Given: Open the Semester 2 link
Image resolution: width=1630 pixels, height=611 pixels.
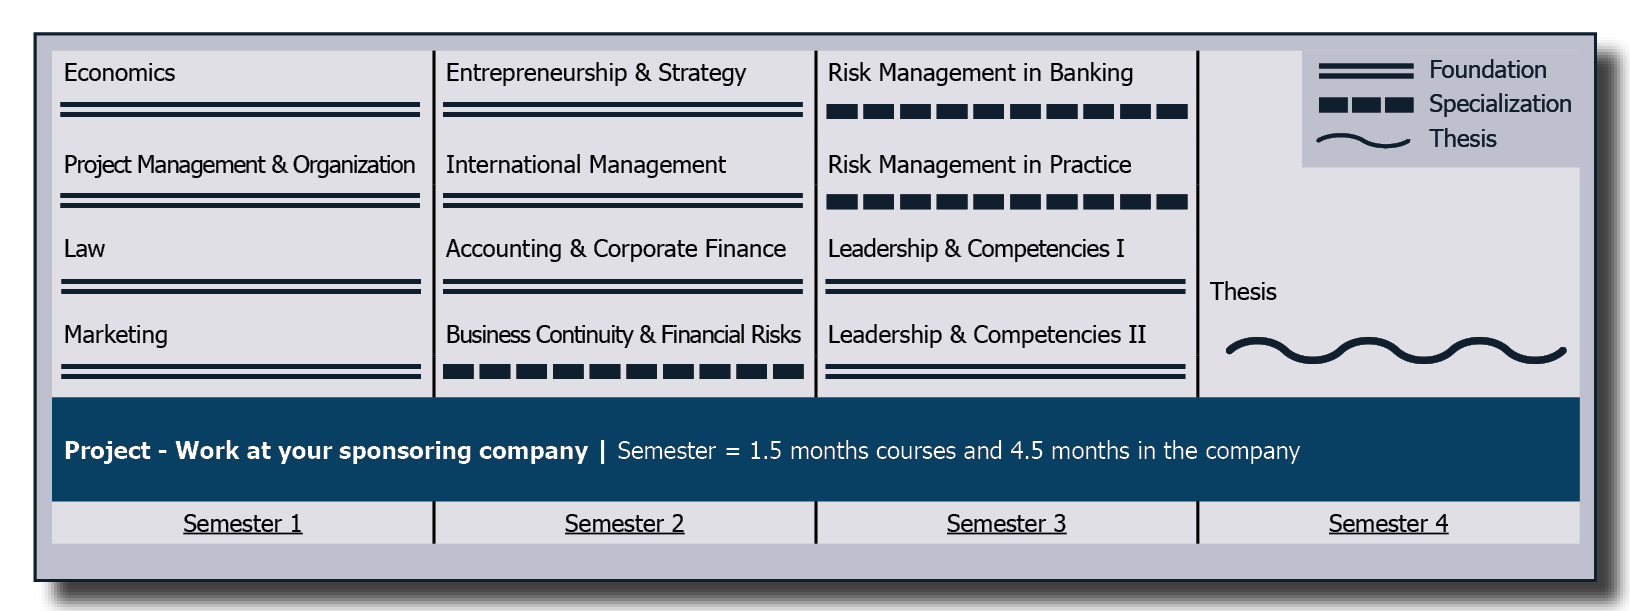Looking at the screenshot, I should (x=624, y=524).
